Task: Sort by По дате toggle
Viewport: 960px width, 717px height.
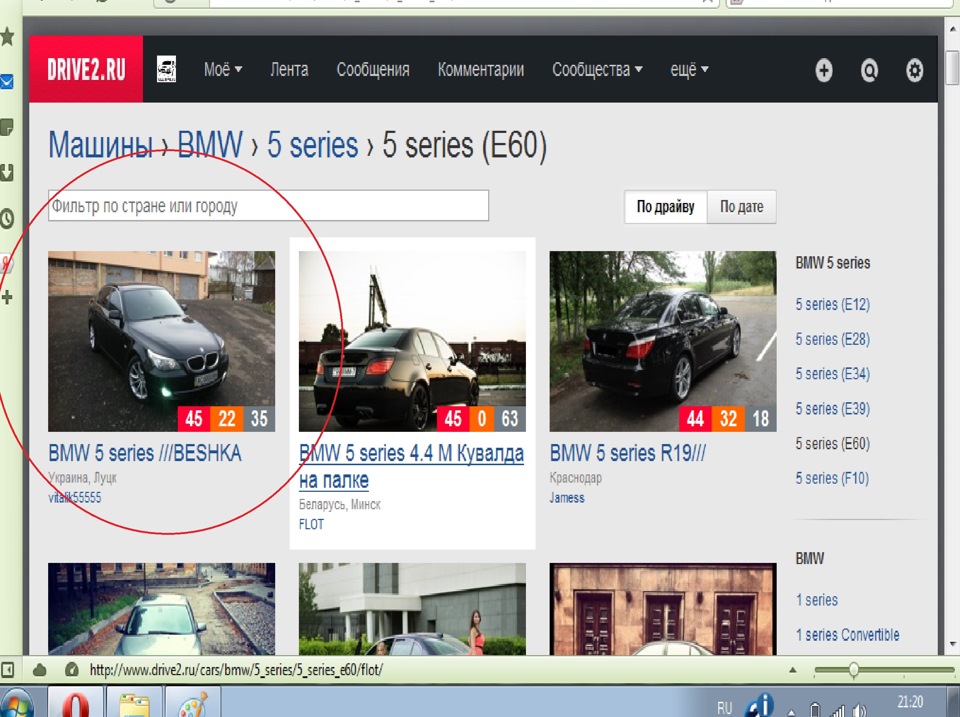Action: (x=741, y=206)
